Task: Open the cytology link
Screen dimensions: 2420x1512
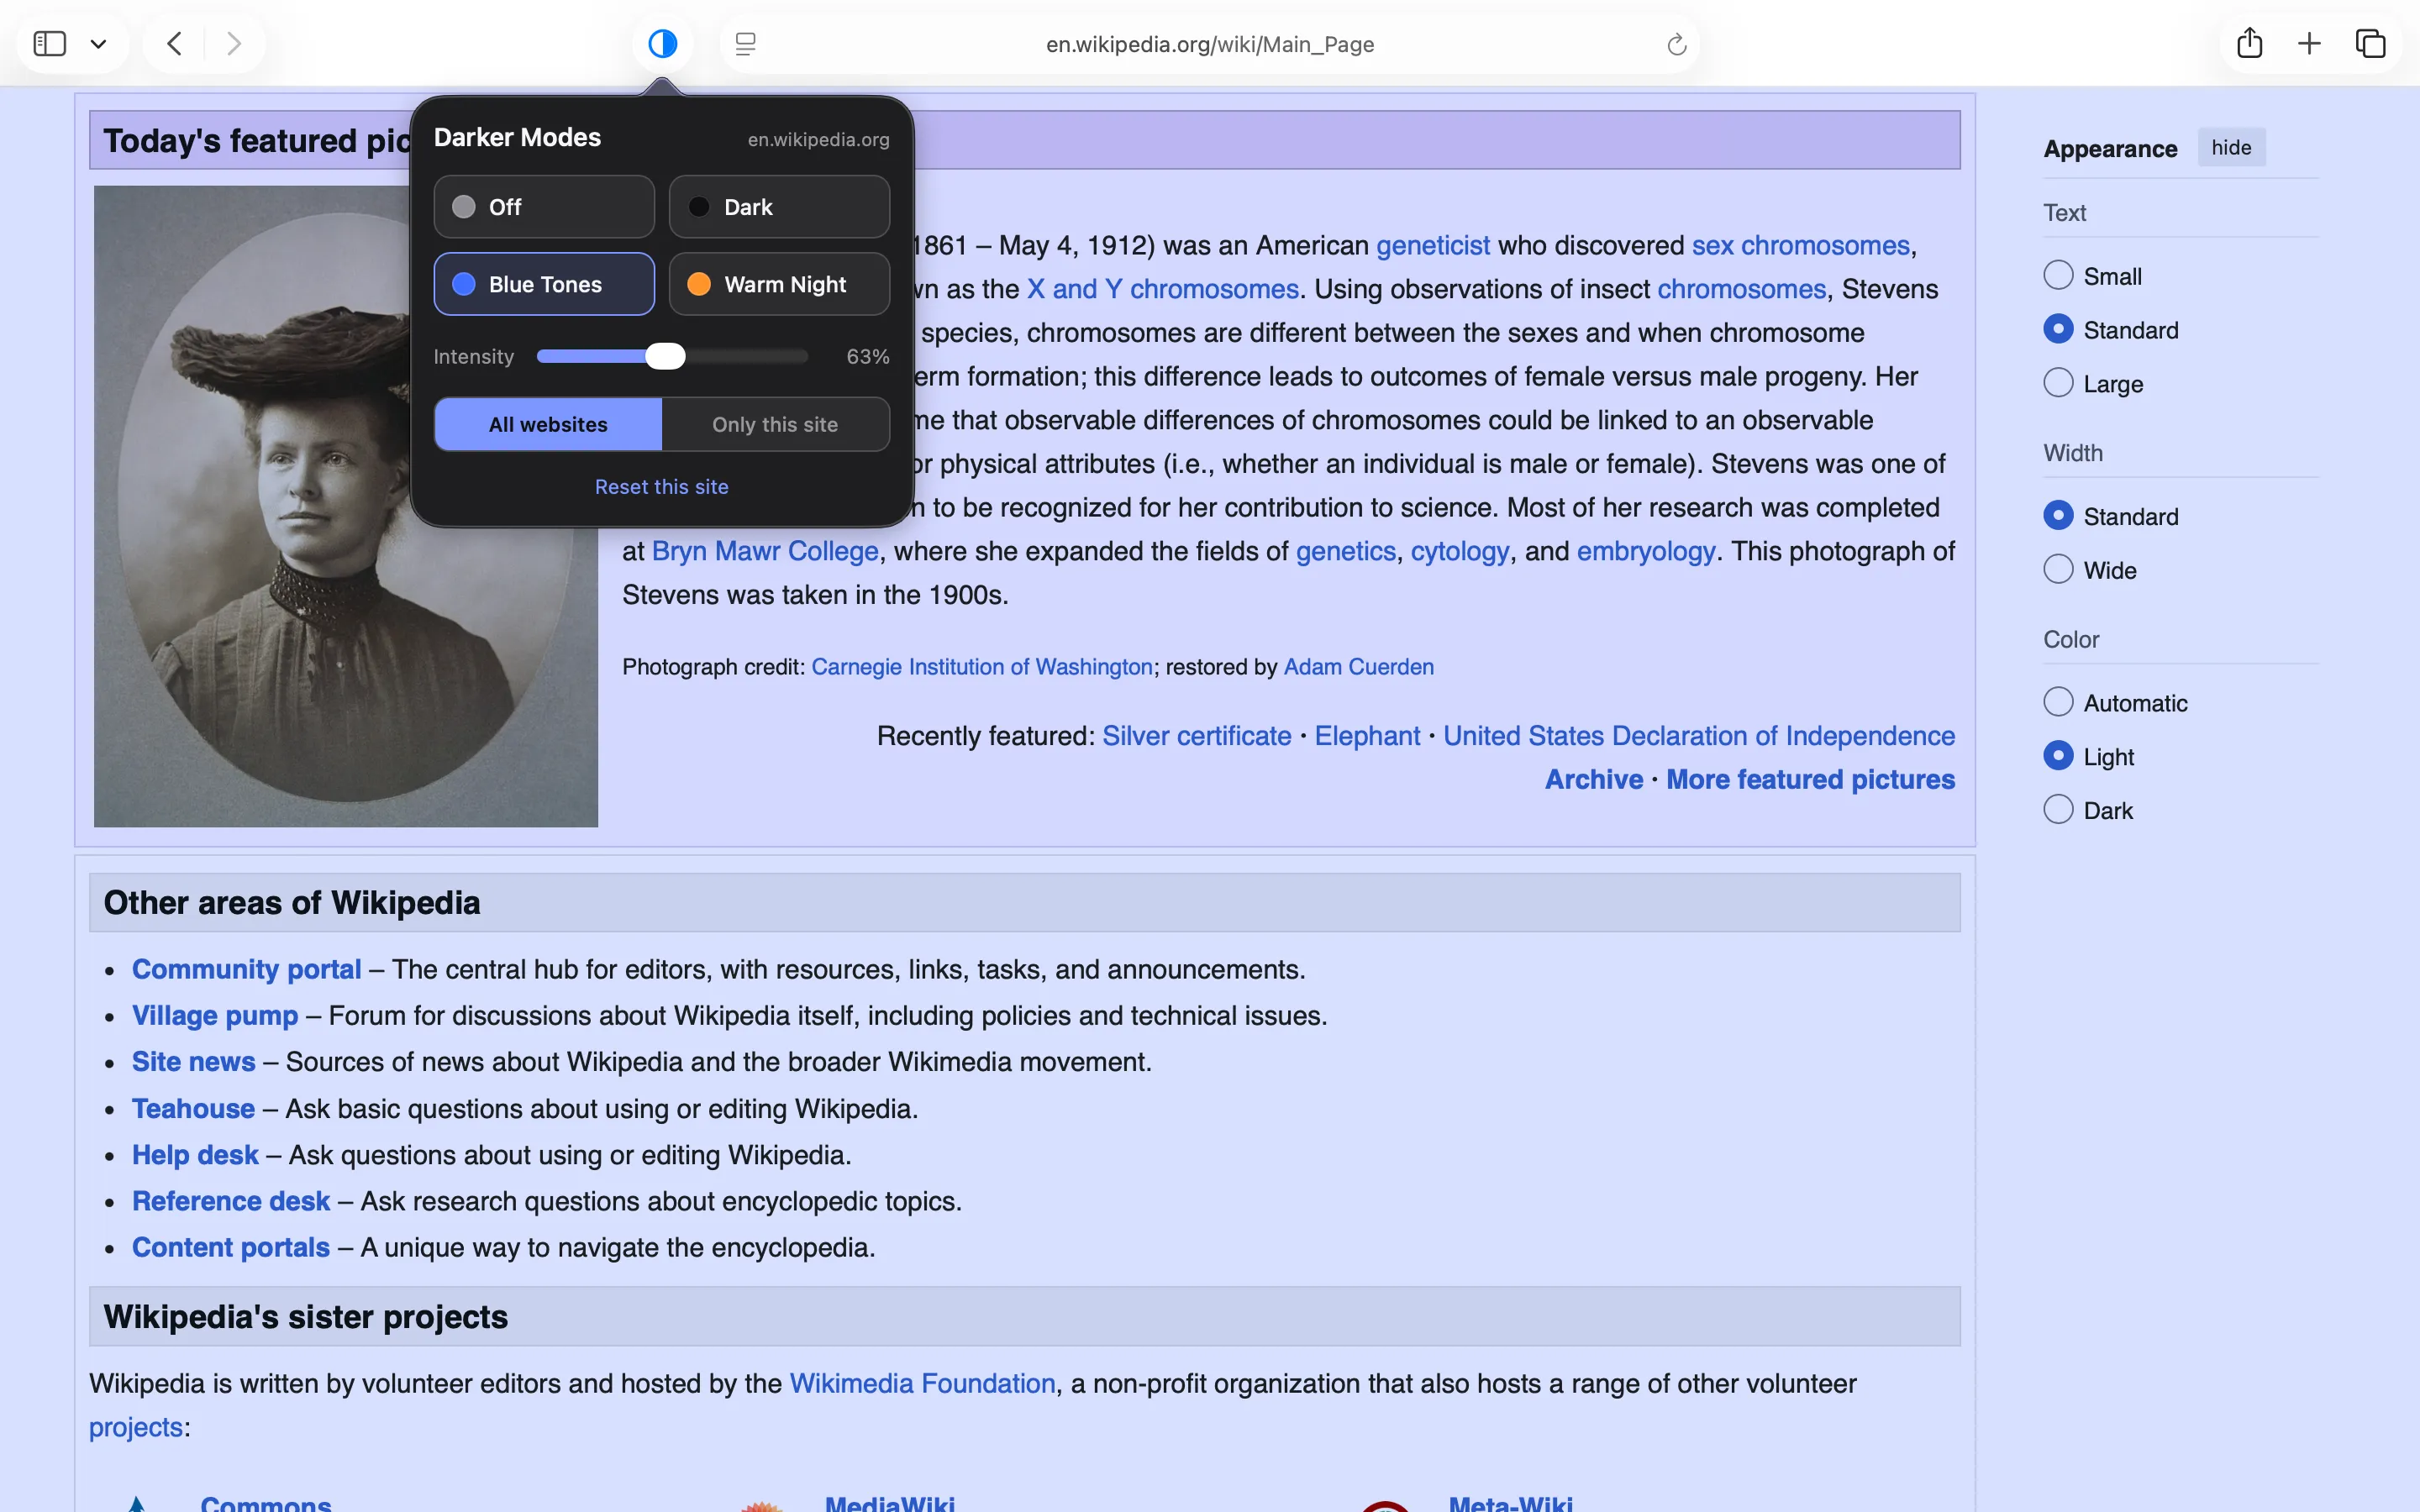Action: (1459, 551)
